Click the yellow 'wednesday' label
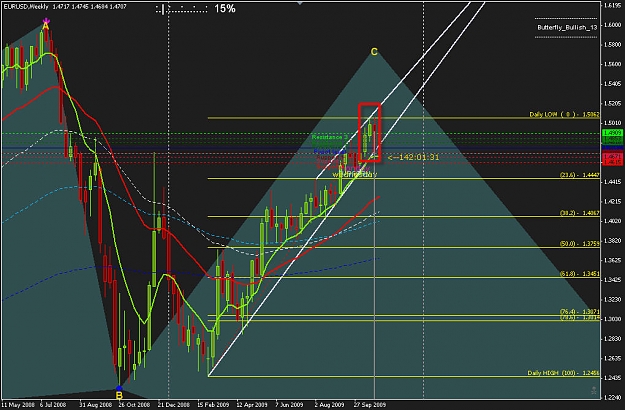 (x=354, y=174)
